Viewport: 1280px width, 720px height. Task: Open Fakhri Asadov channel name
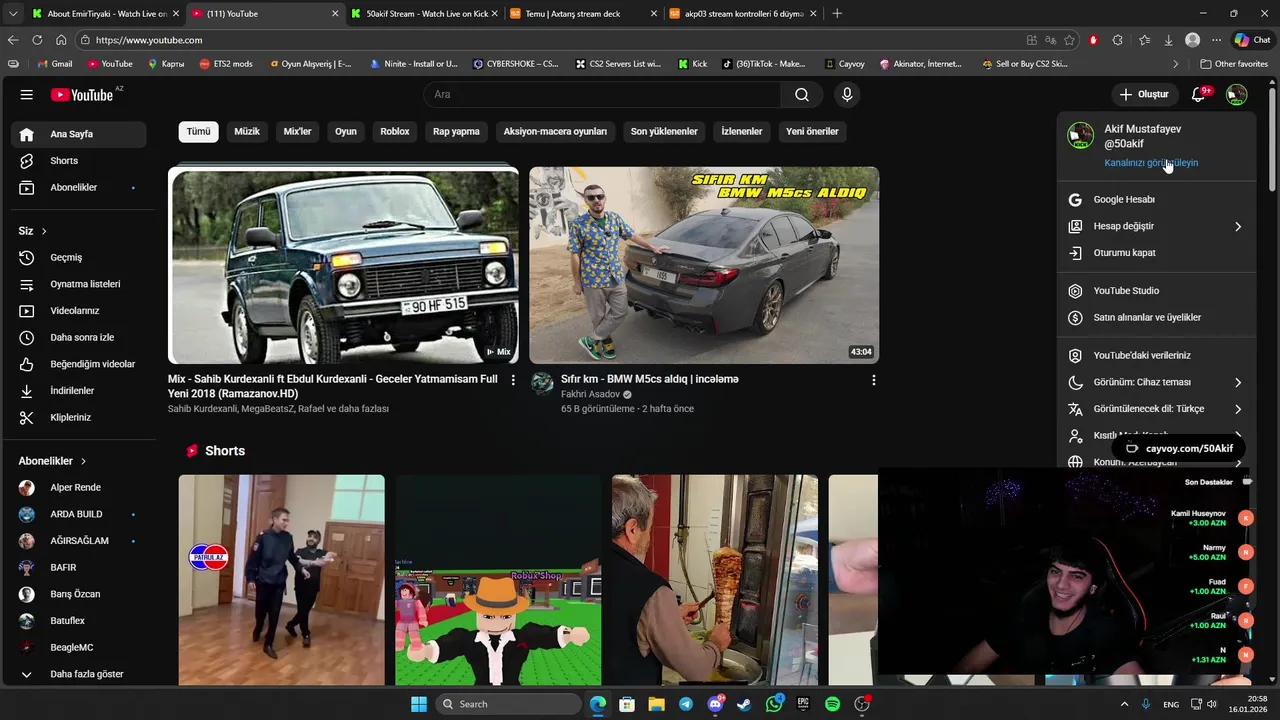(590, 394)
